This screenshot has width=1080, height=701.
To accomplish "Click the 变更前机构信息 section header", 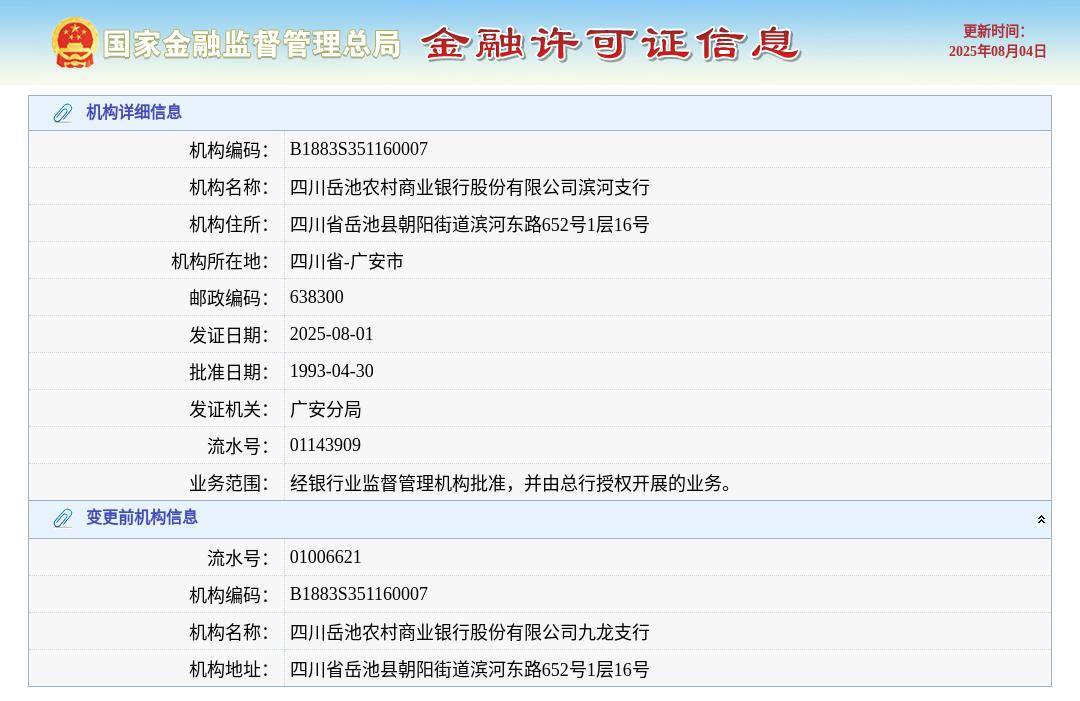I will click(540, 519).
